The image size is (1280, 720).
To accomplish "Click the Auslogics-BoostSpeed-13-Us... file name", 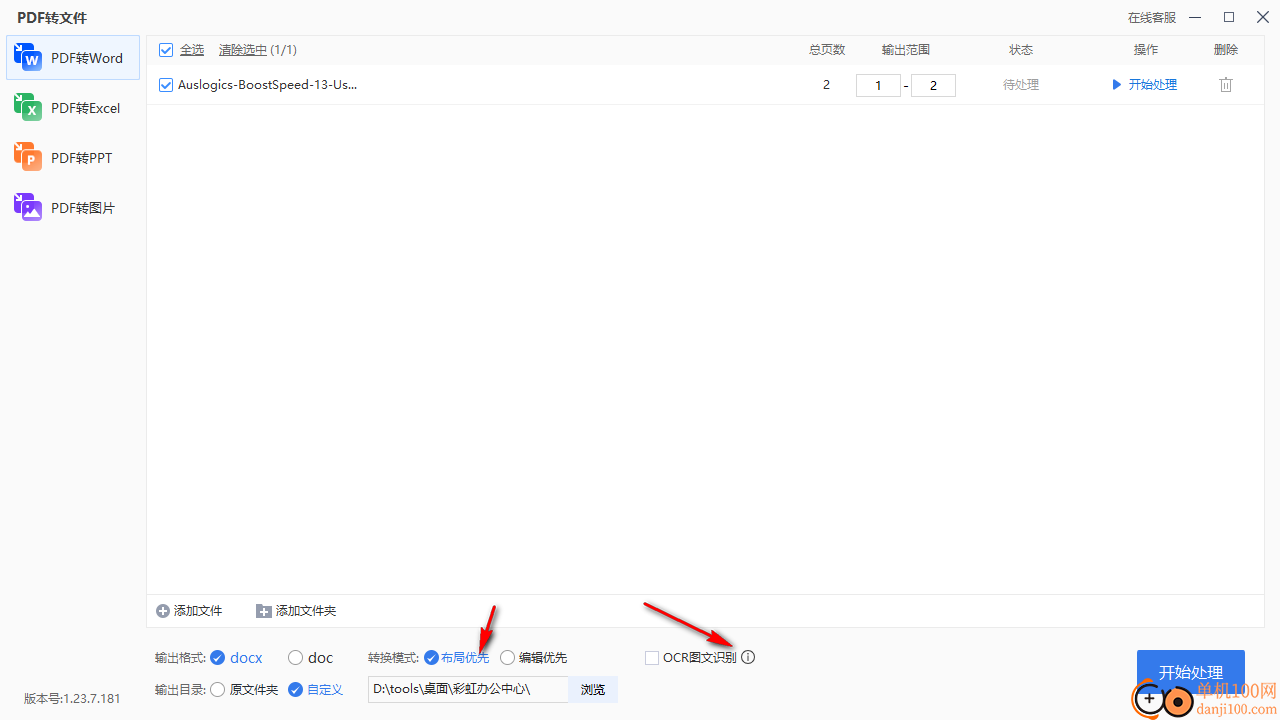I will click(x=267, y=85).
